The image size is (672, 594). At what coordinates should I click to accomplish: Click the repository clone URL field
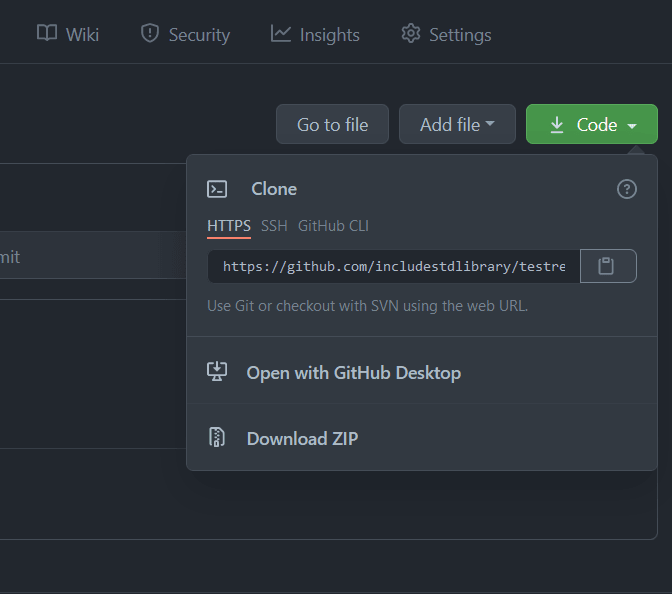(x=393, y=266)
